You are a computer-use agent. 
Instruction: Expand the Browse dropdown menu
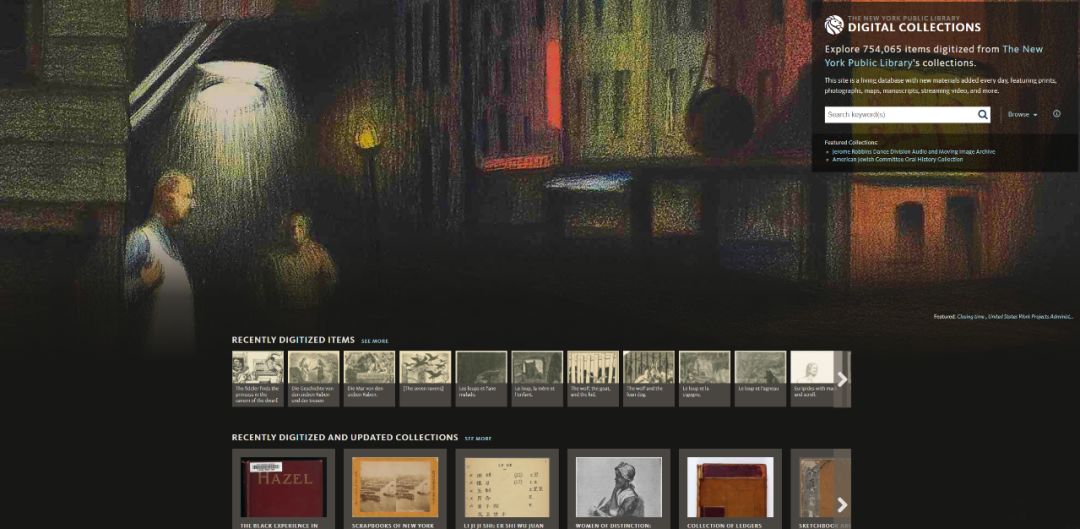click(1022, 115)
